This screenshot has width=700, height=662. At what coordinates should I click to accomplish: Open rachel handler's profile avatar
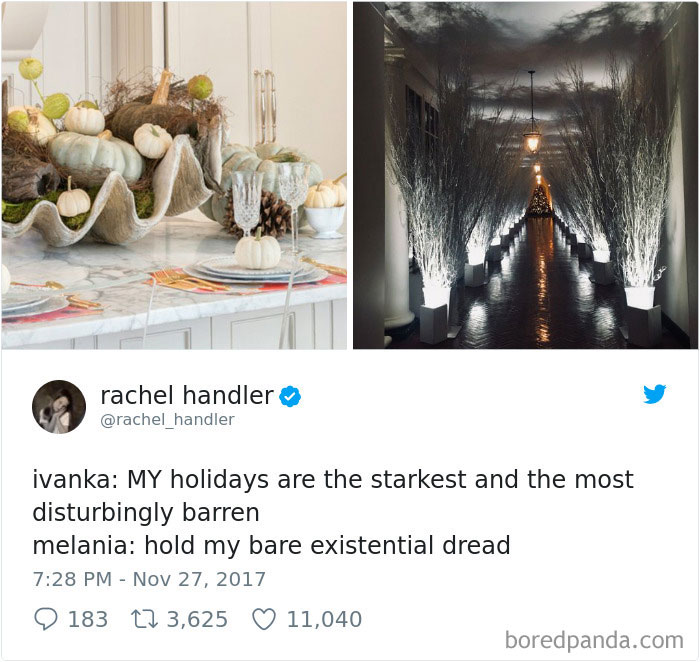(x=59, y=407)
